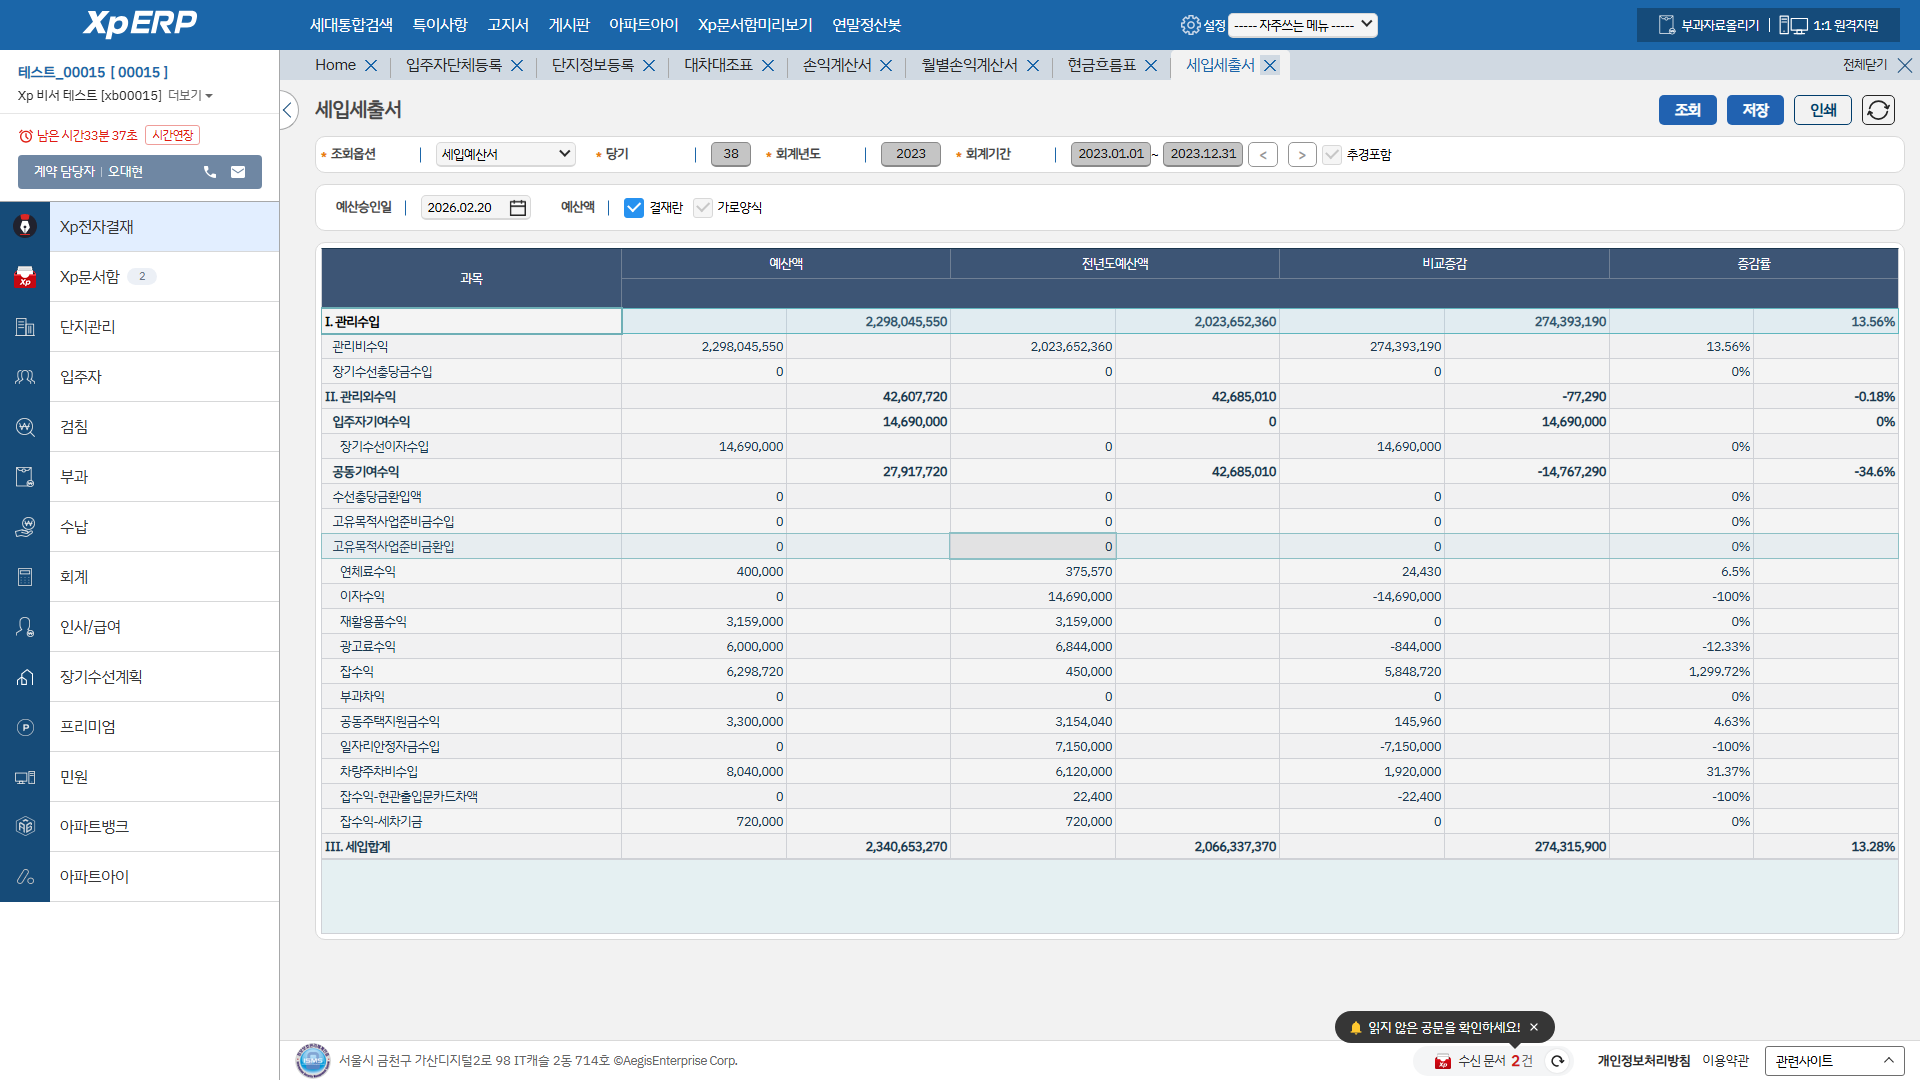Expand the 자주쓰는 메뉴 dropdown
The image size is (1920, 1080).
pyautogui.click(x=1302, y=25)
